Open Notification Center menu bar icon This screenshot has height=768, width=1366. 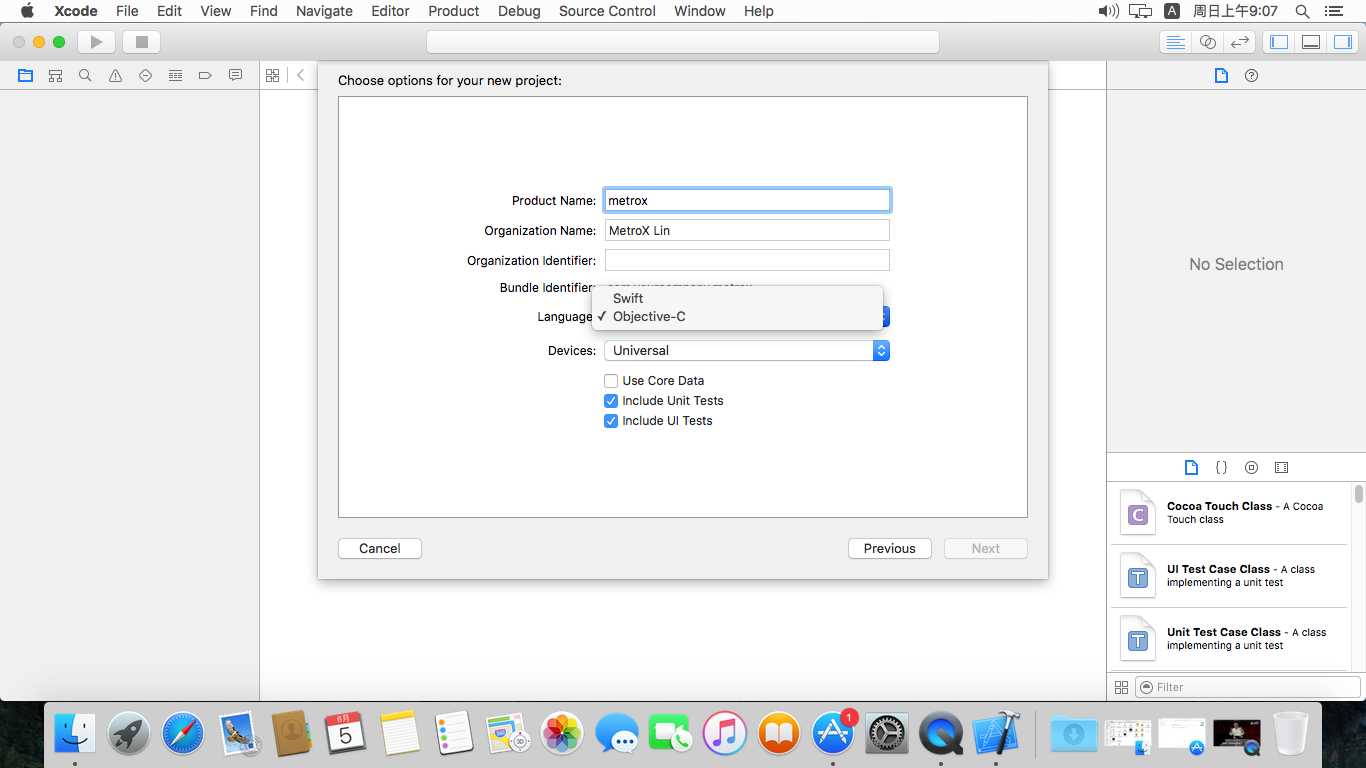(1333, 11)
